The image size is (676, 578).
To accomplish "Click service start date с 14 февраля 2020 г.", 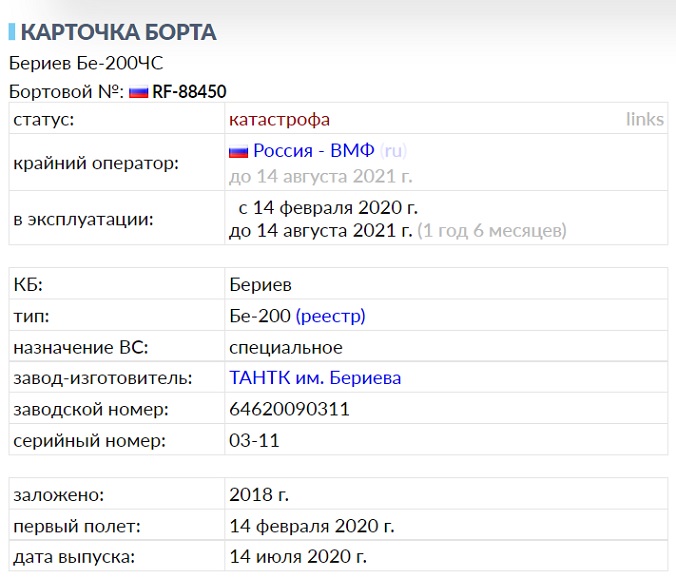I will point(328,208).
